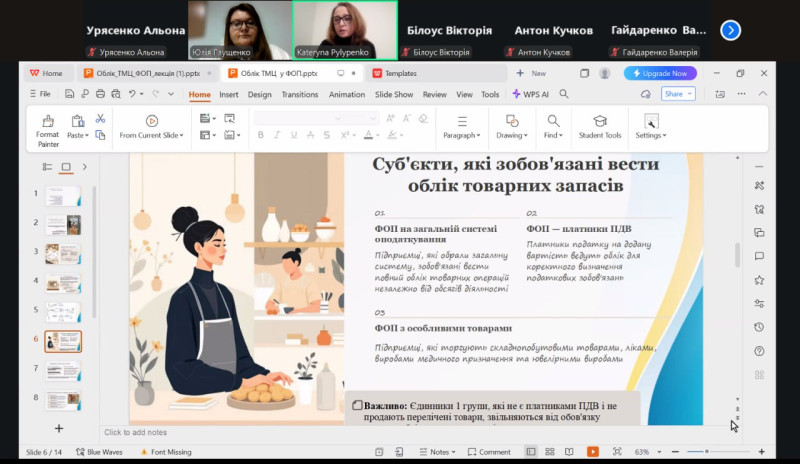The height and width of the screenshot is (464, 800).
Task: Open the Student Tools panel
Action: tap(599, 127)
